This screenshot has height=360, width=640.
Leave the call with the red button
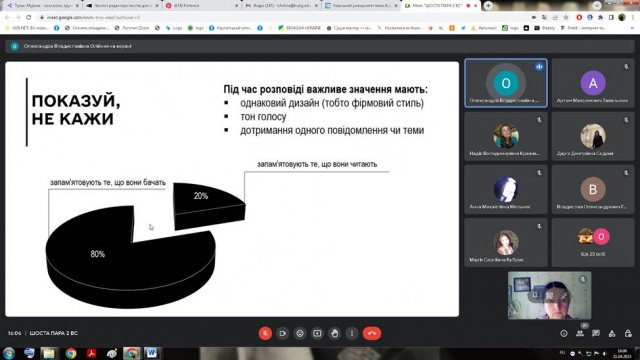pyautogui.click(x=372, y=333)
